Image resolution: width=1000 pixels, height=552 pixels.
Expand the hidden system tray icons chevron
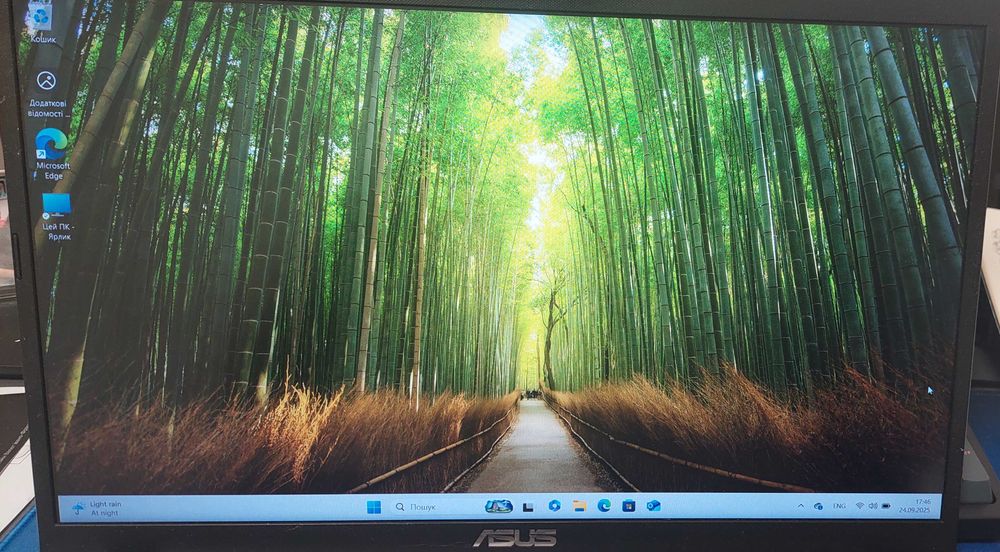pyautogui.click(x=801, y=506)
